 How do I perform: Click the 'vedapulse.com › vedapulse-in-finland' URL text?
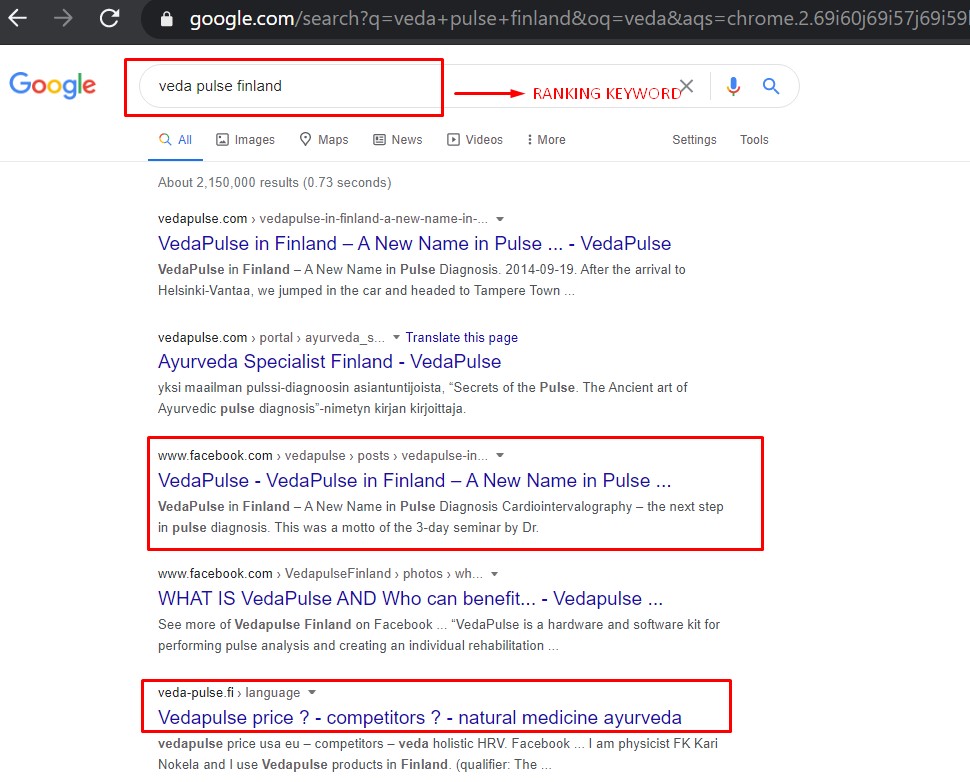pyautogui.click(x=322, y=218)
